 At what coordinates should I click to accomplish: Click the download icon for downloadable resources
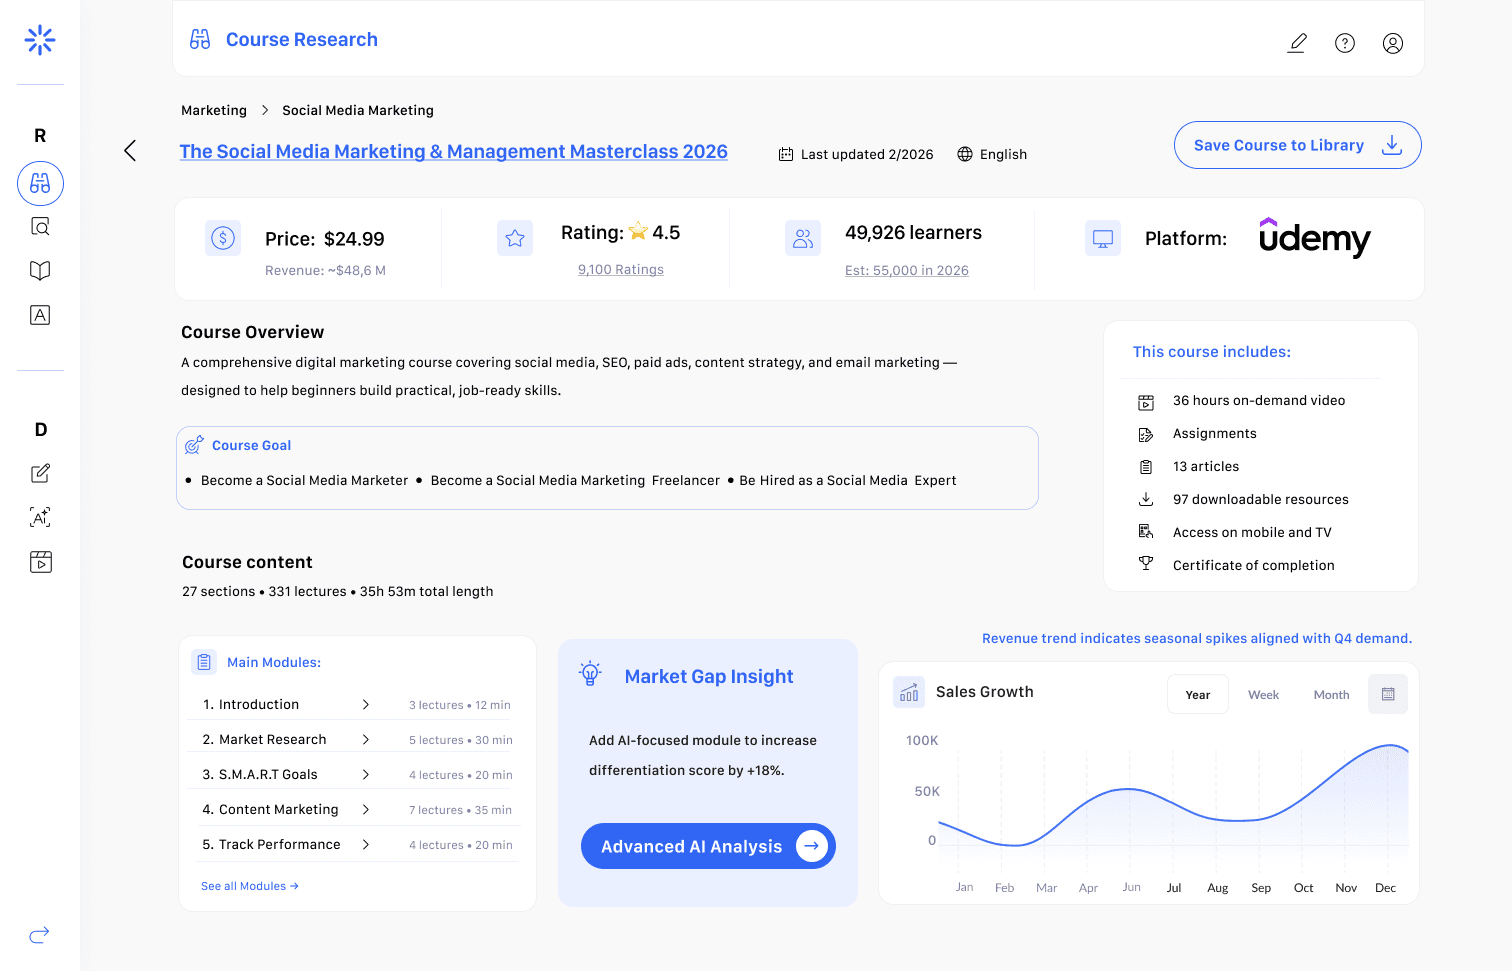pyautogui.click(x=1146, y=499)
